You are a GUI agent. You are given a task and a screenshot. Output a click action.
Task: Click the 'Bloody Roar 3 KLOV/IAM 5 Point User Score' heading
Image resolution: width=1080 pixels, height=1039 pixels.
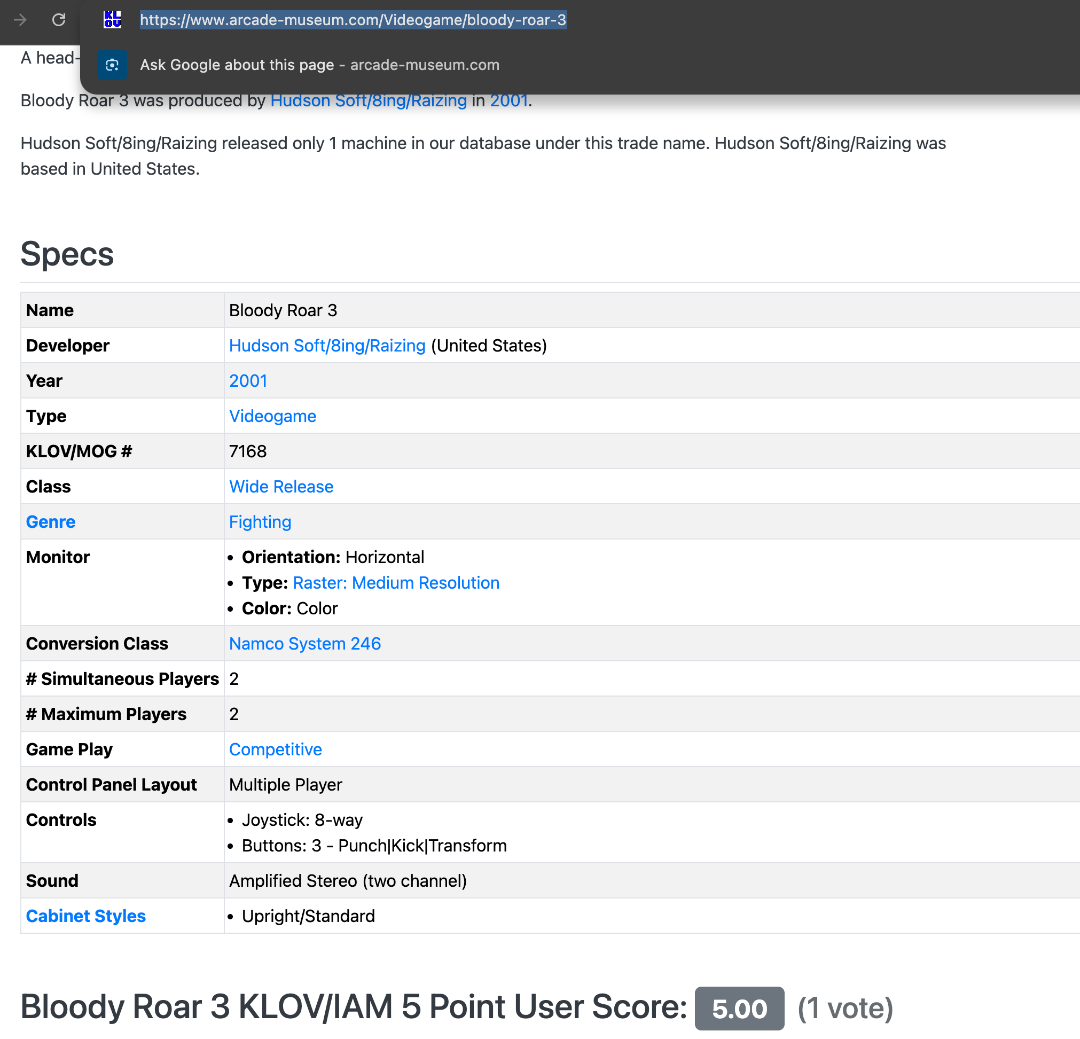pos(354,1007)
